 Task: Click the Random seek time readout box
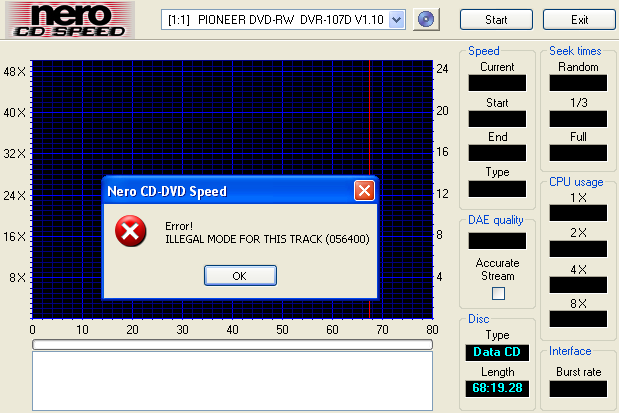pos(579,83)
